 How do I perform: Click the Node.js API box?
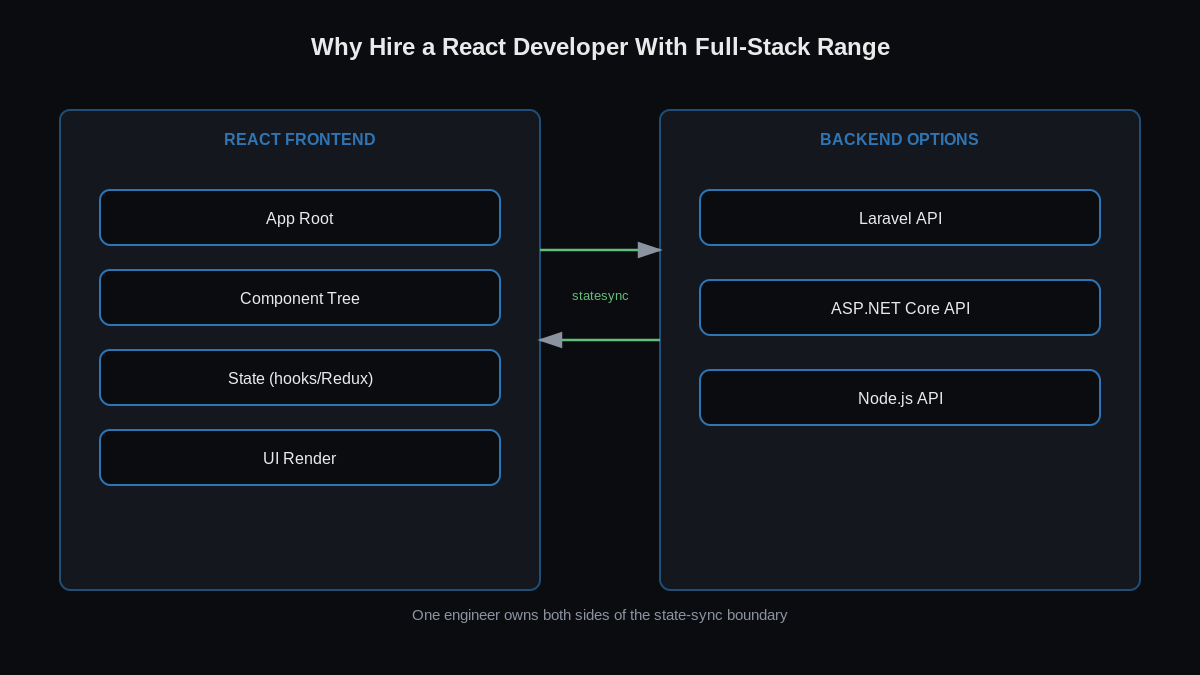(900, 398)
